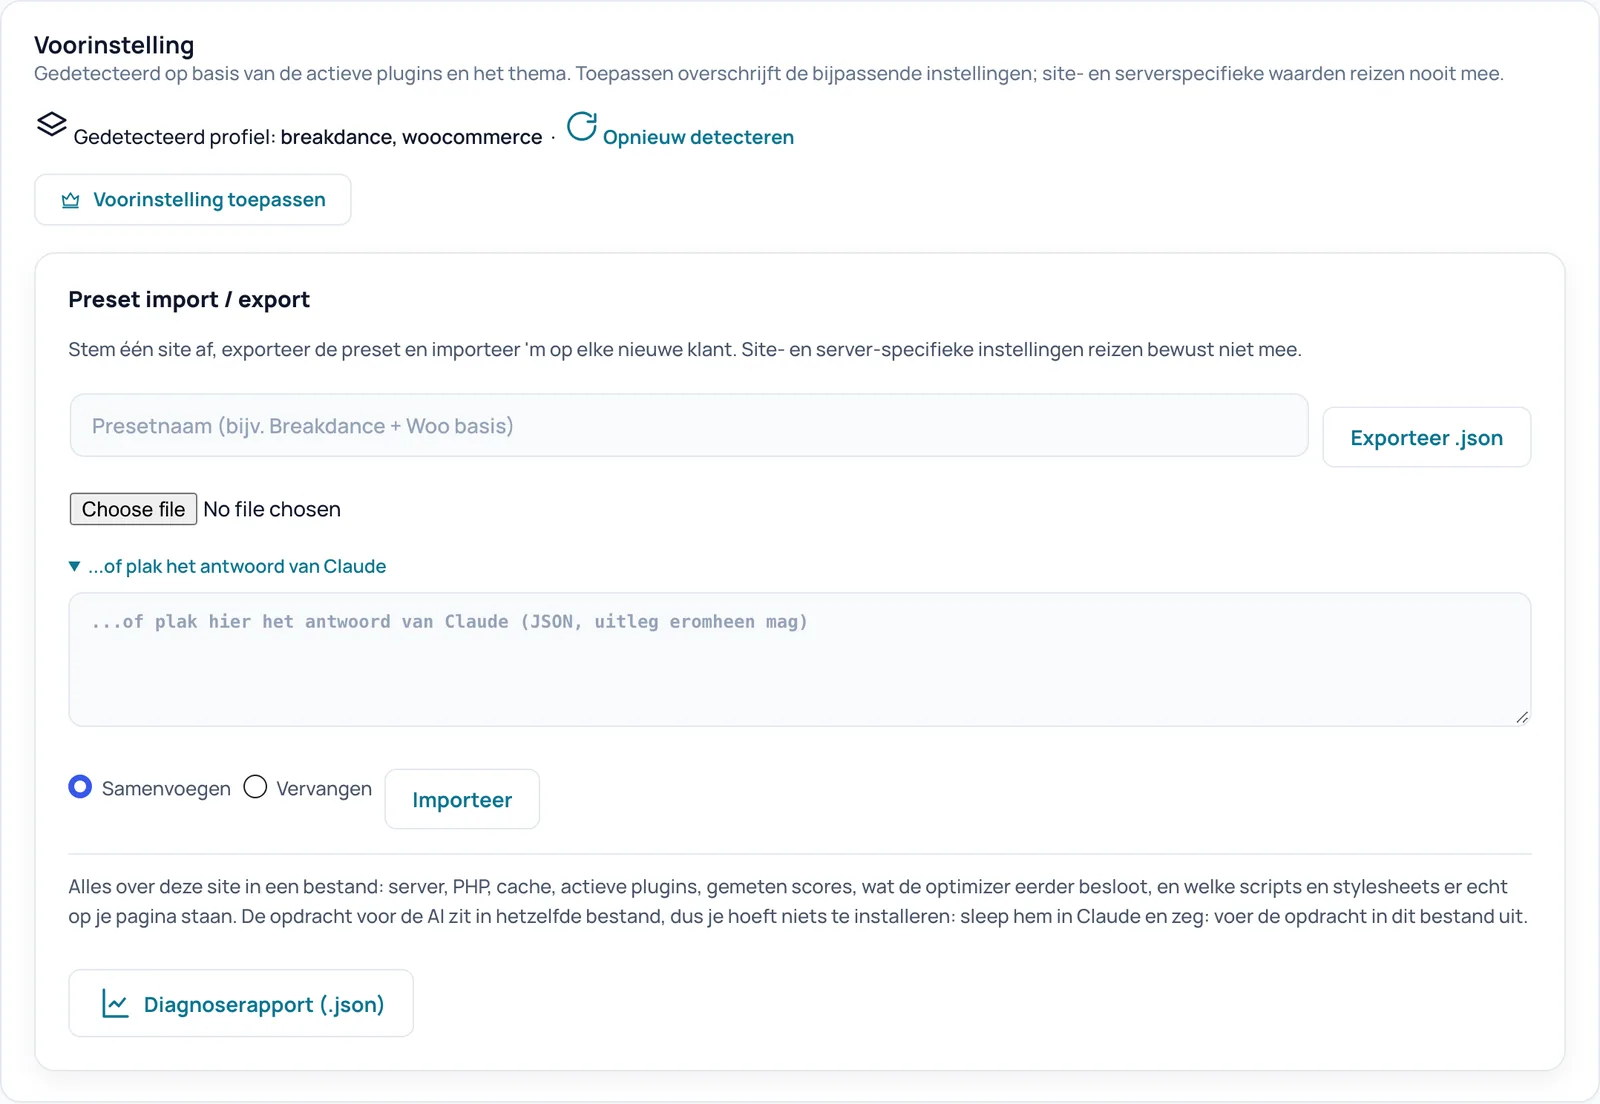
Task: Click the circular refresh arrow icon
Action: (x=582, y=126)
